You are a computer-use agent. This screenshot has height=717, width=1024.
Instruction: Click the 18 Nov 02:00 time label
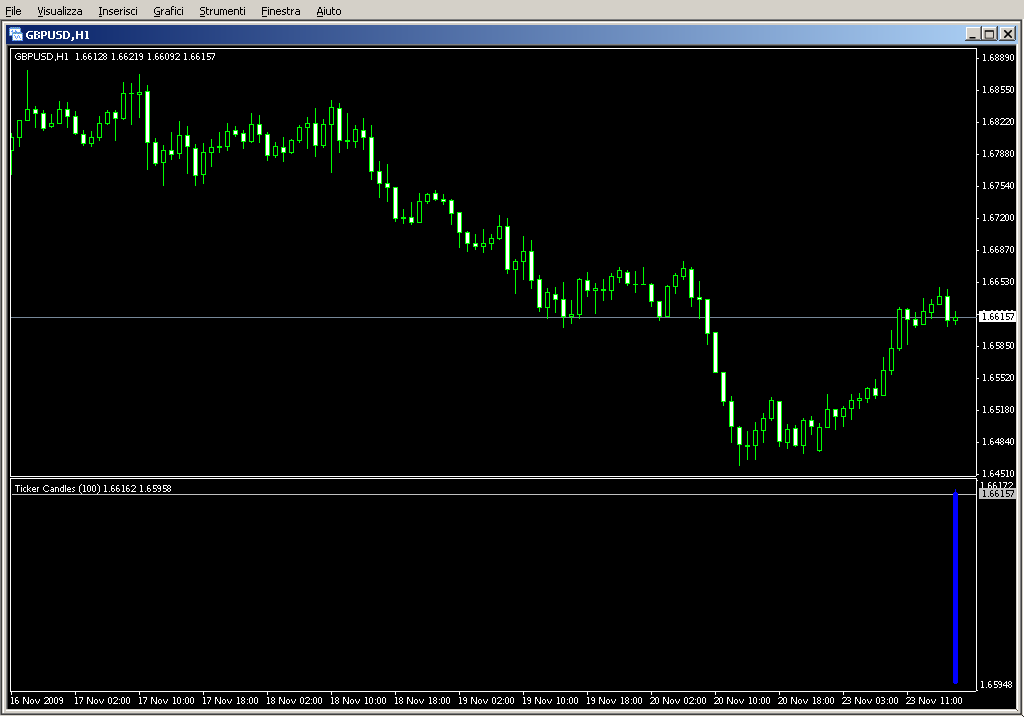point(294,701)
